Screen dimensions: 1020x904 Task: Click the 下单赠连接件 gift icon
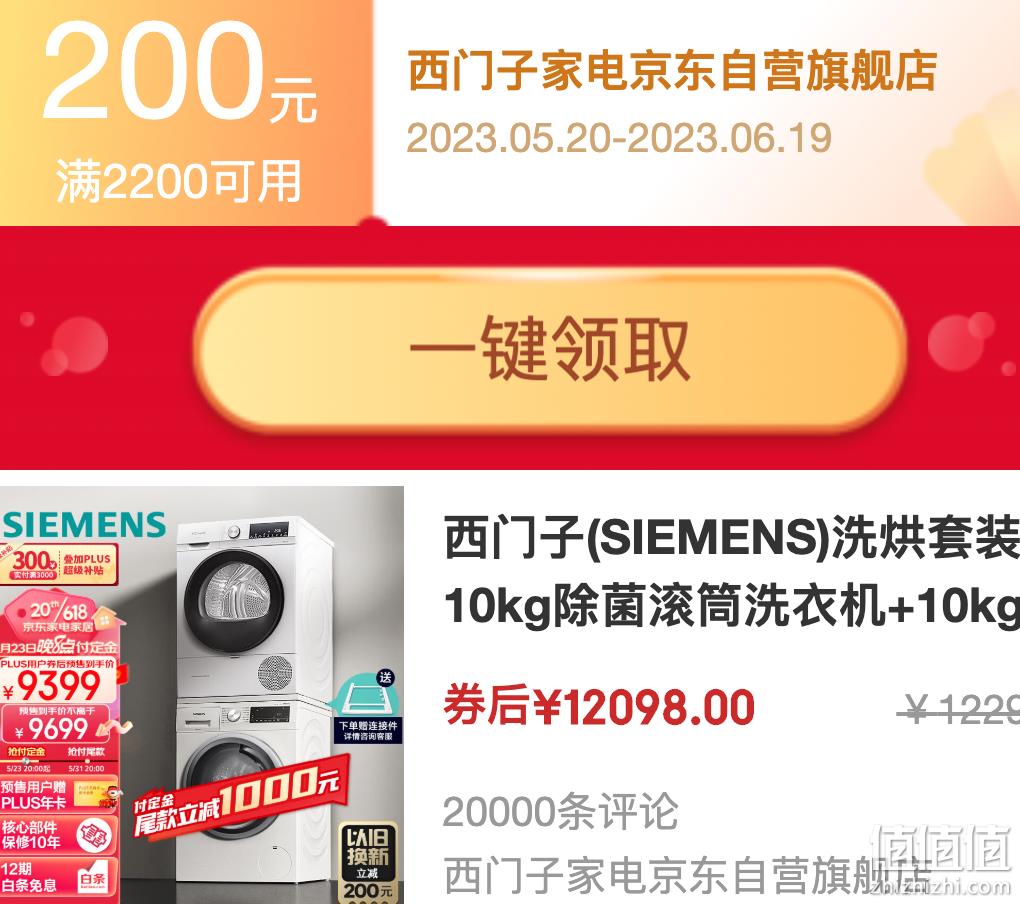point(369,708)
